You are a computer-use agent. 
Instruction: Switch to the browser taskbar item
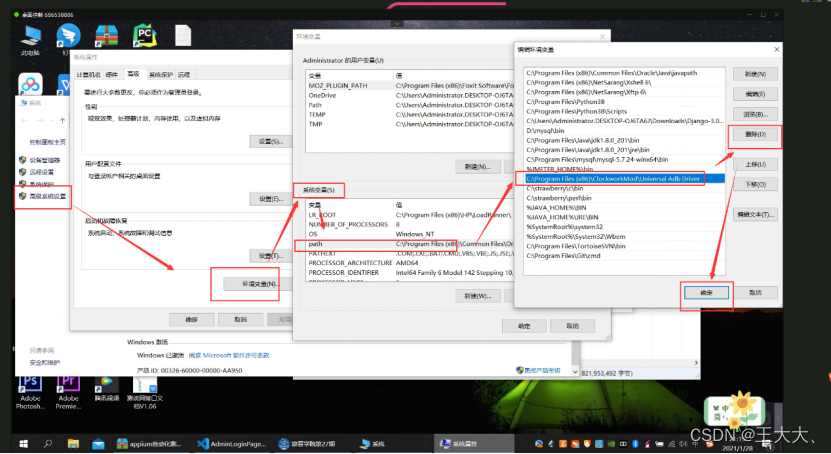pos(308,443)
